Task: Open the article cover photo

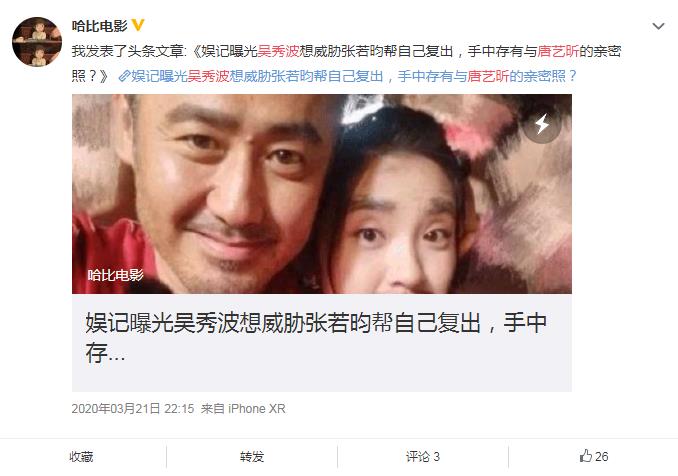Action: (322, 194)
